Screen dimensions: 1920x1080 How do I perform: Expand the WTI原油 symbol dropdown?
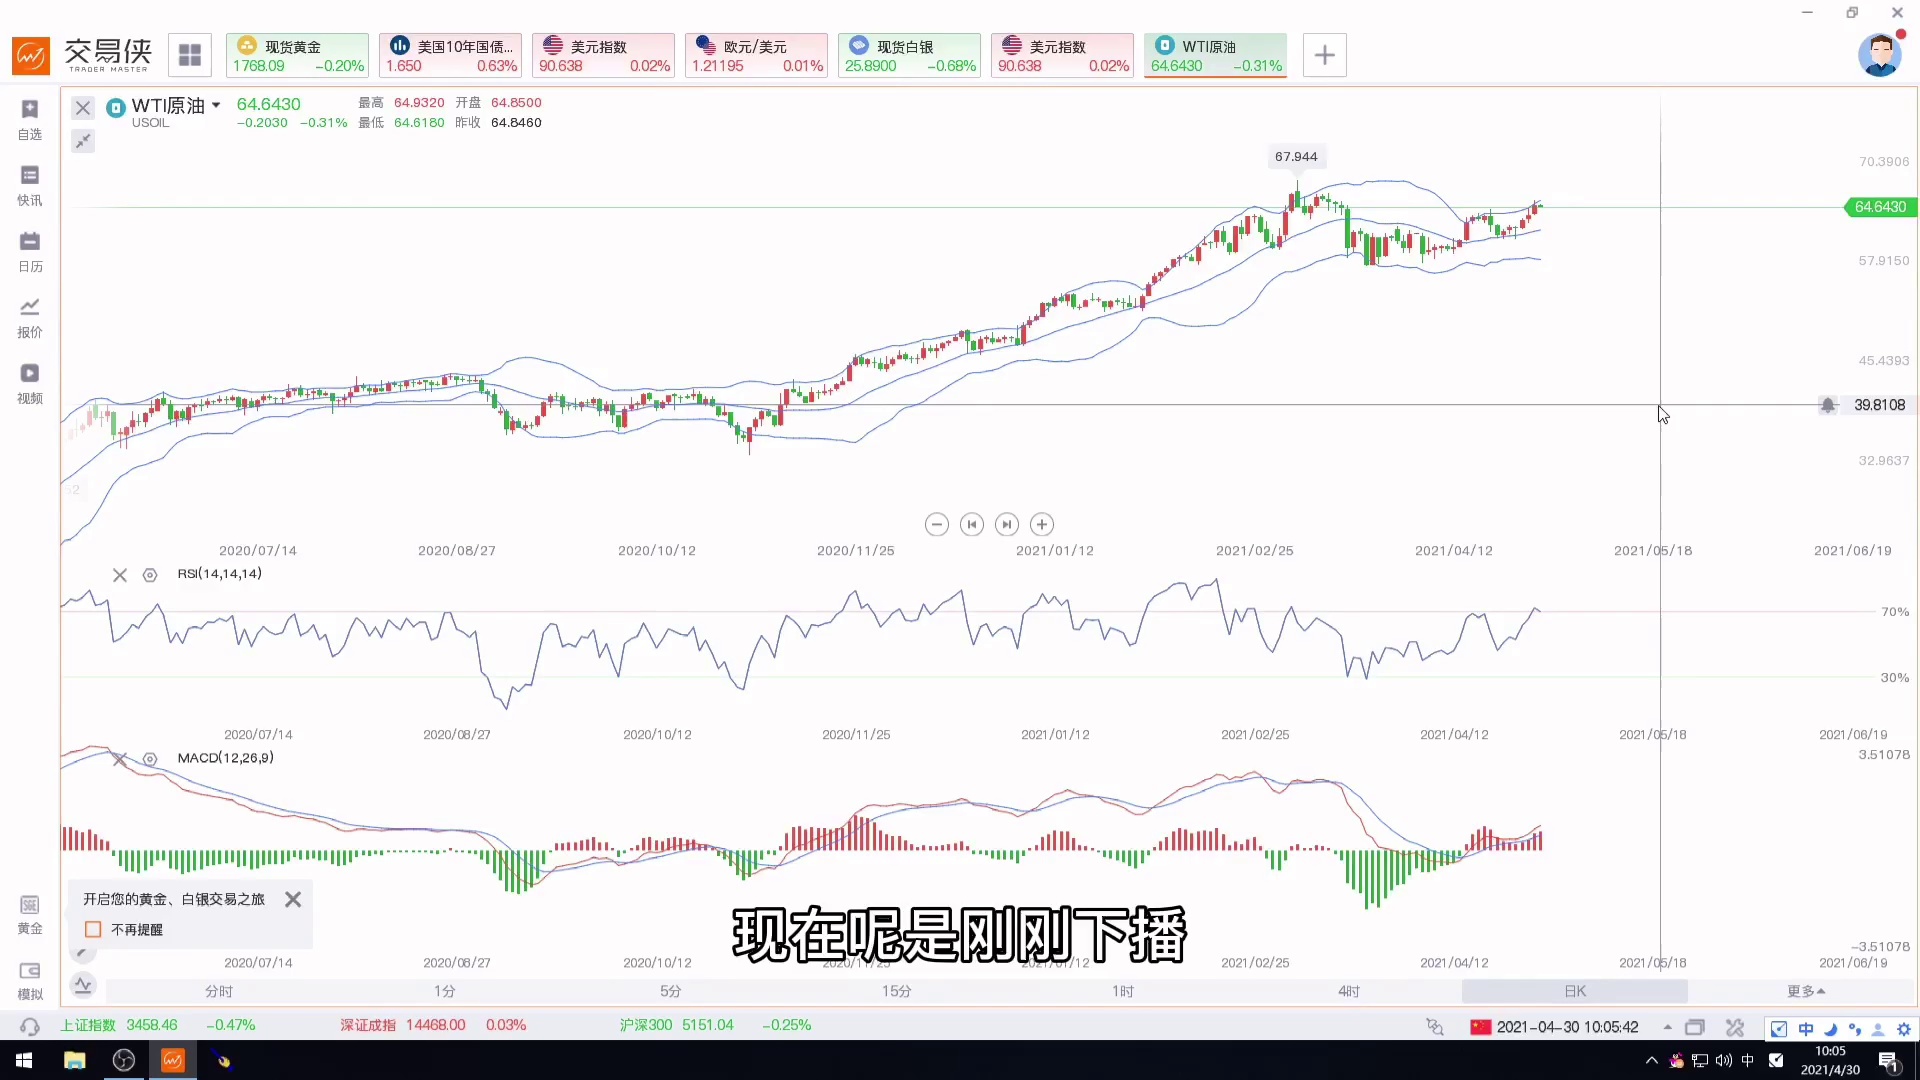click(x=216, y=105)
